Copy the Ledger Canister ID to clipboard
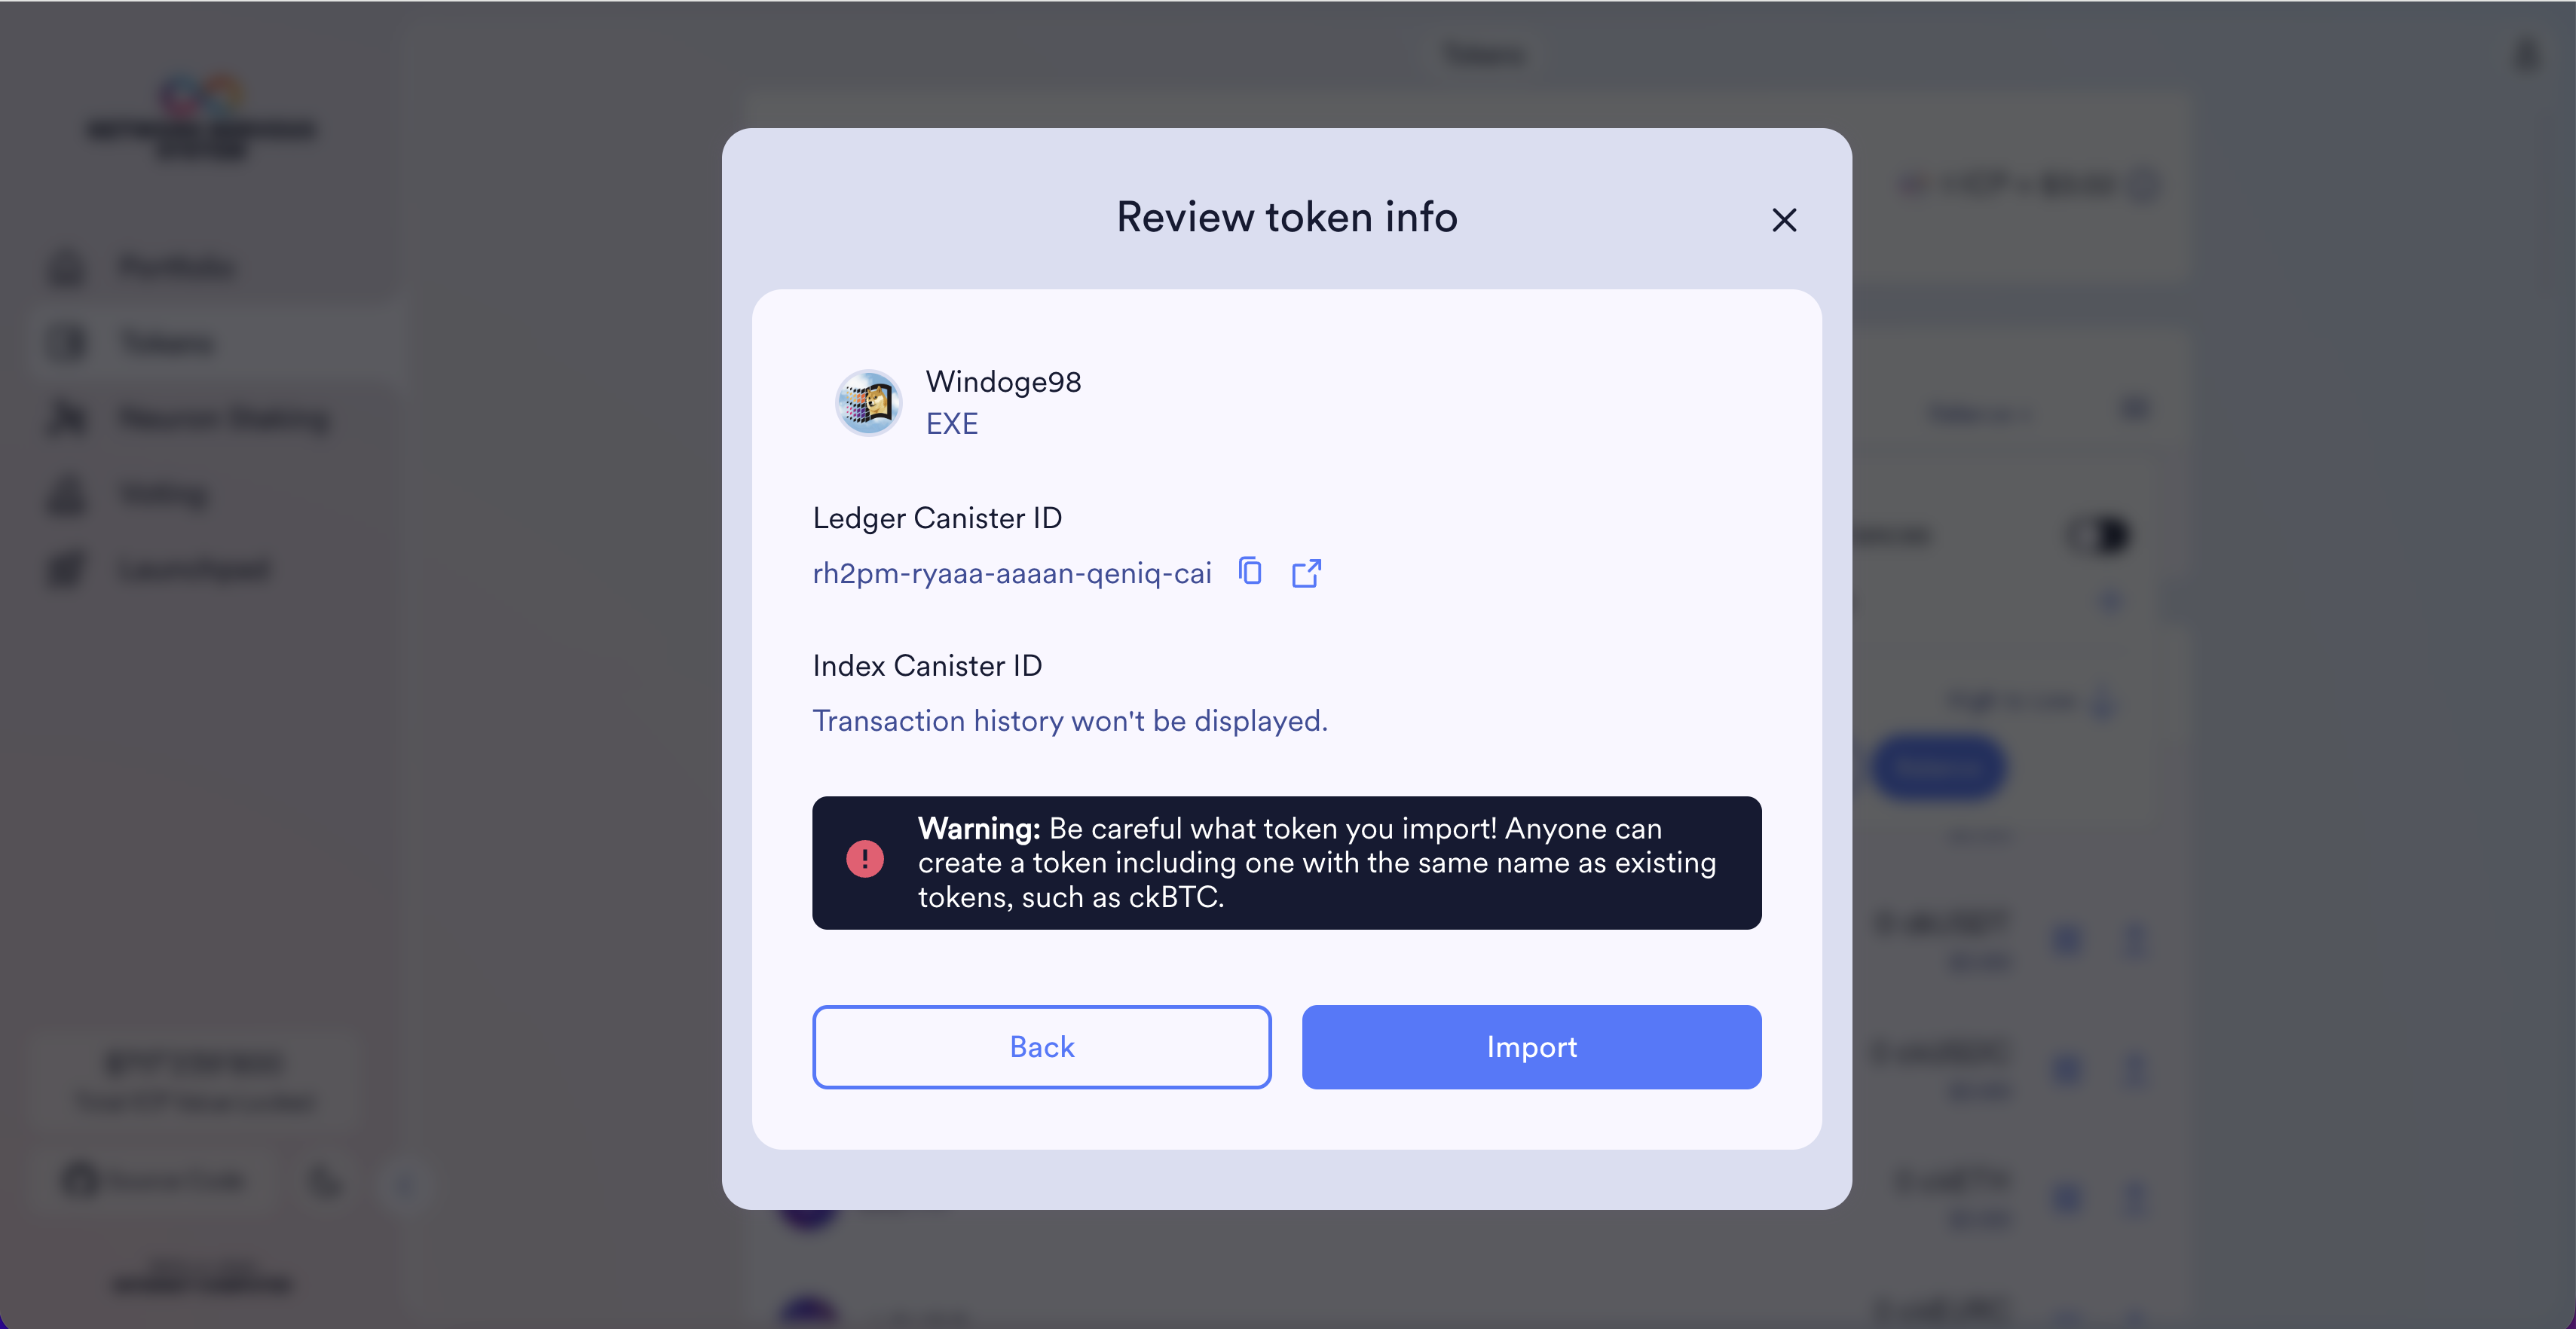2576x1329 pixels. (x=1250, y=571)
